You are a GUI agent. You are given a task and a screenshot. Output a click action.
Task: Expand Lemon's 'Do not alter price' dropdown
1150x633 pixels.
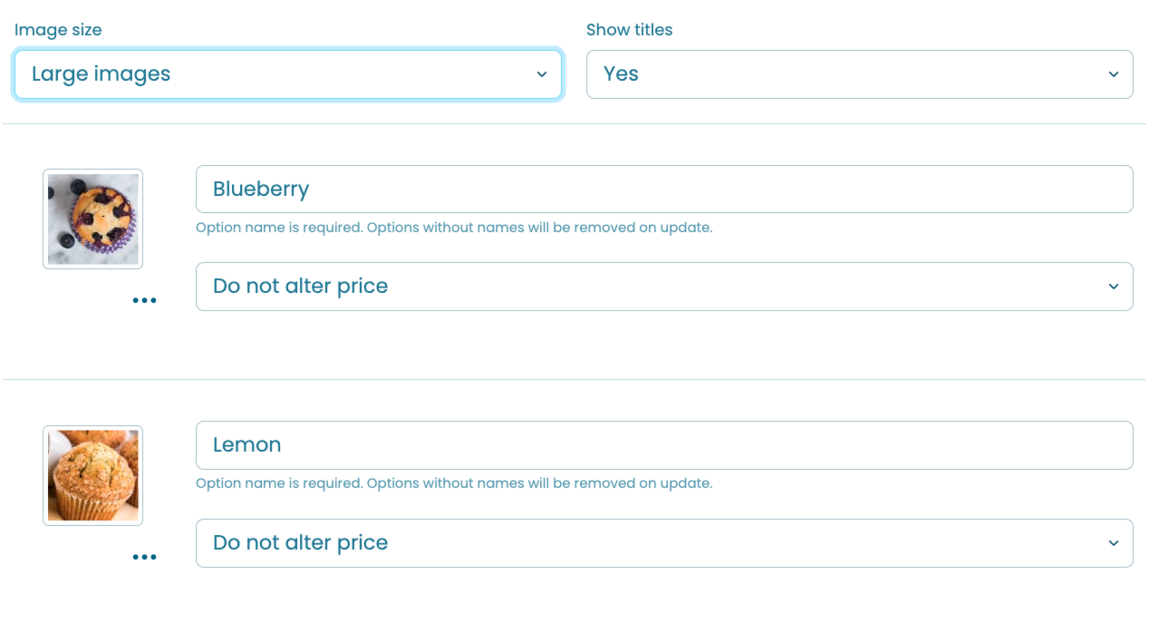coord(664,543)
